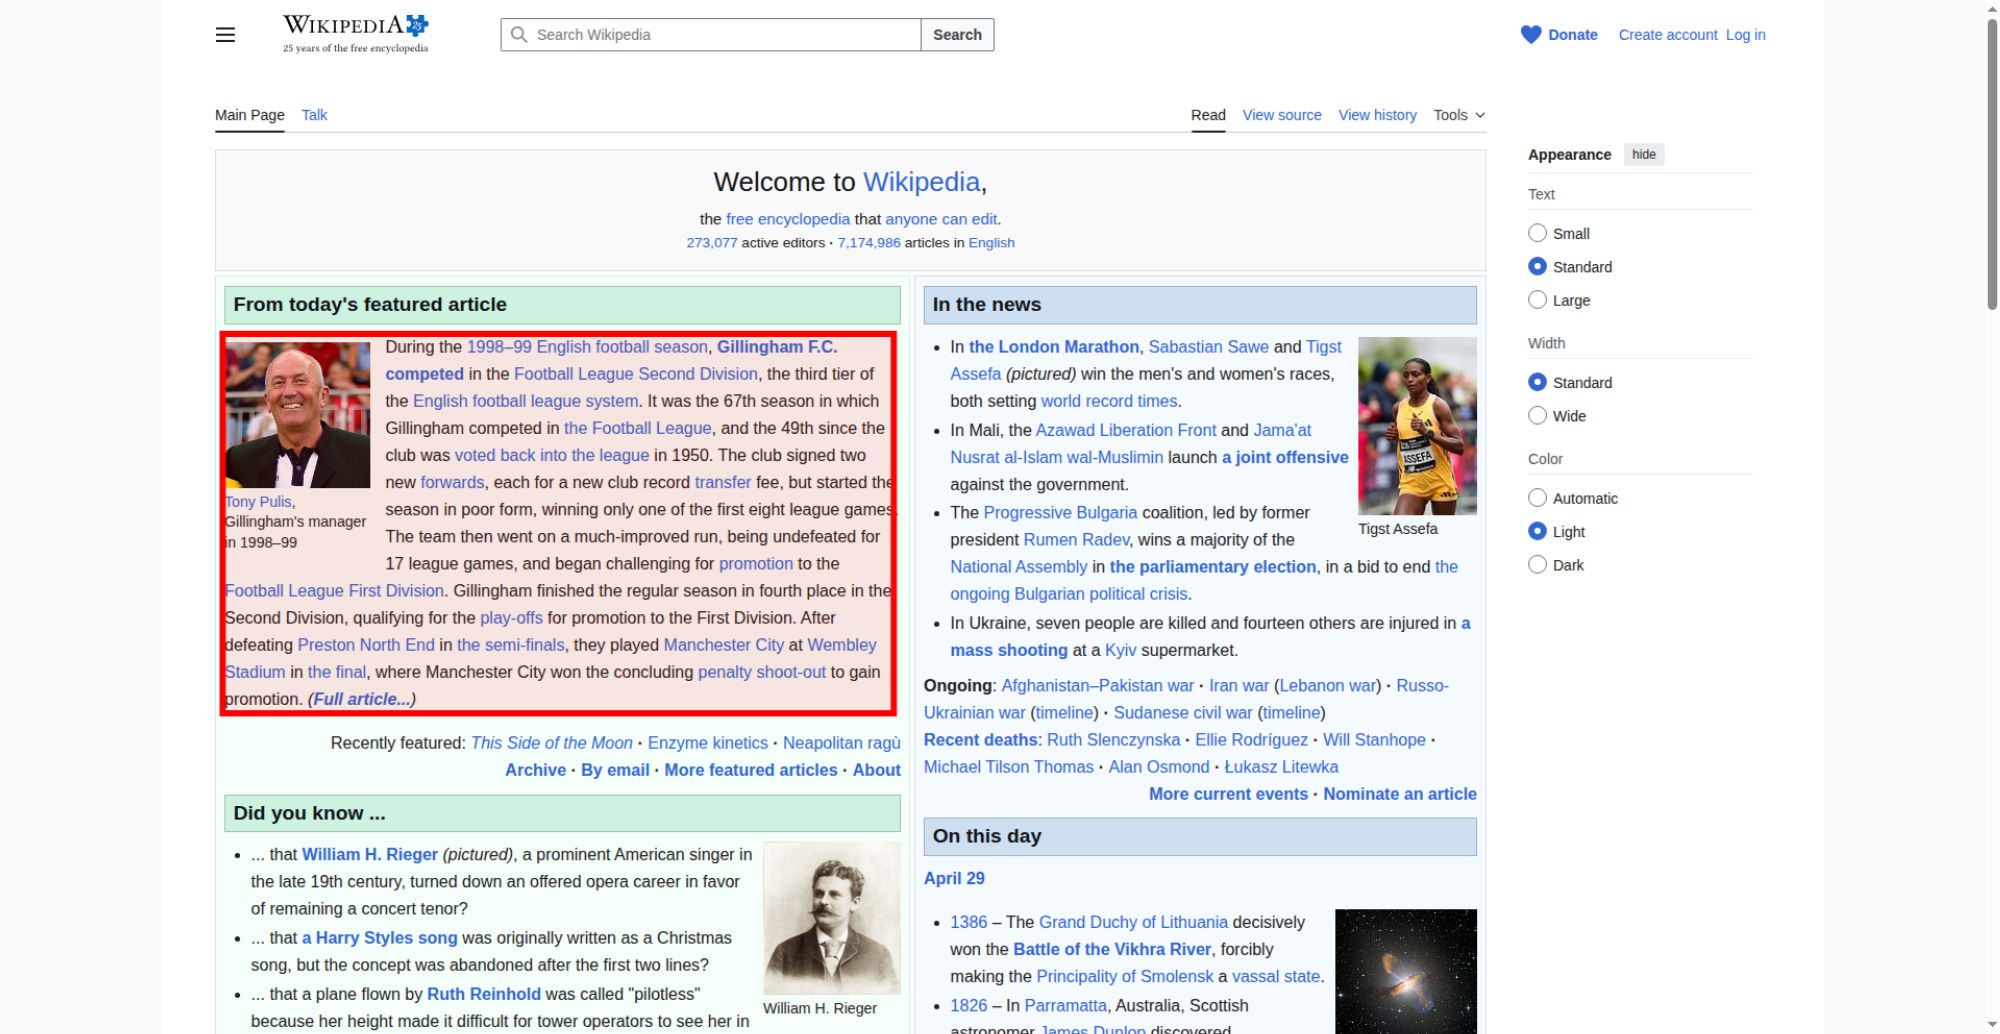Select Small text size
Screen dimensions: 2000x1034
coord(1537,233)
